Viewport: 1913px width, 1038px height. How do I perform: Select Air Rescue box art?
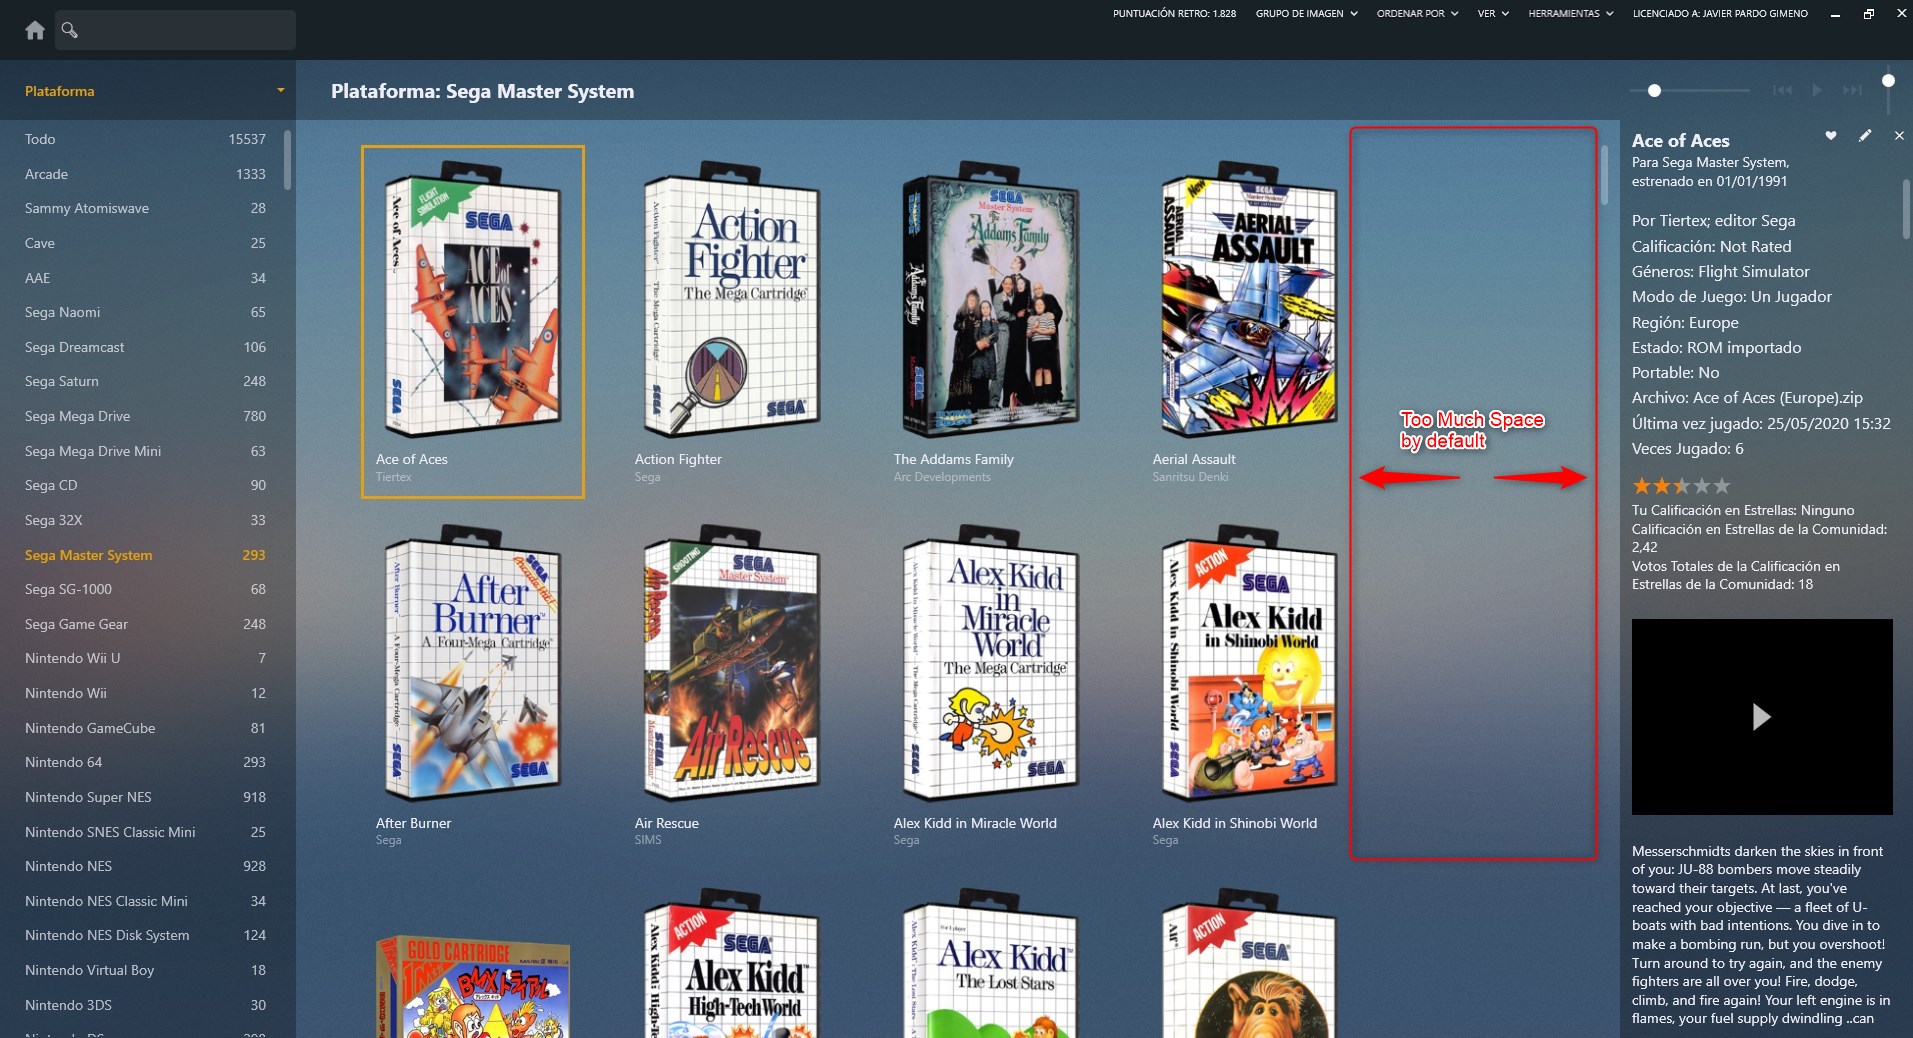(732, 663)
